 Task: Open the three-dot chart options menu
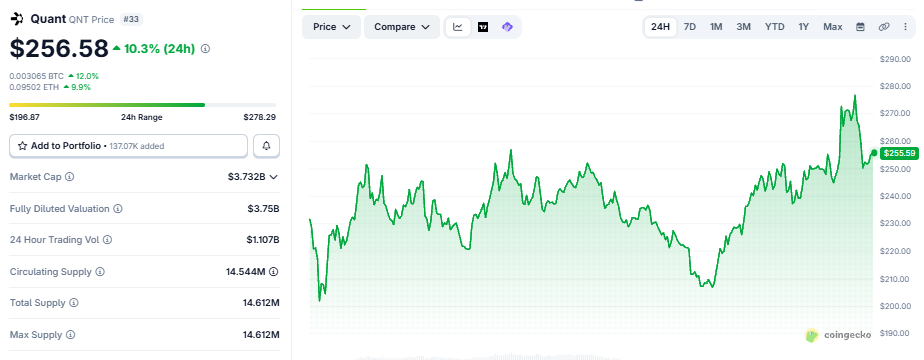[x=906, y=27]
